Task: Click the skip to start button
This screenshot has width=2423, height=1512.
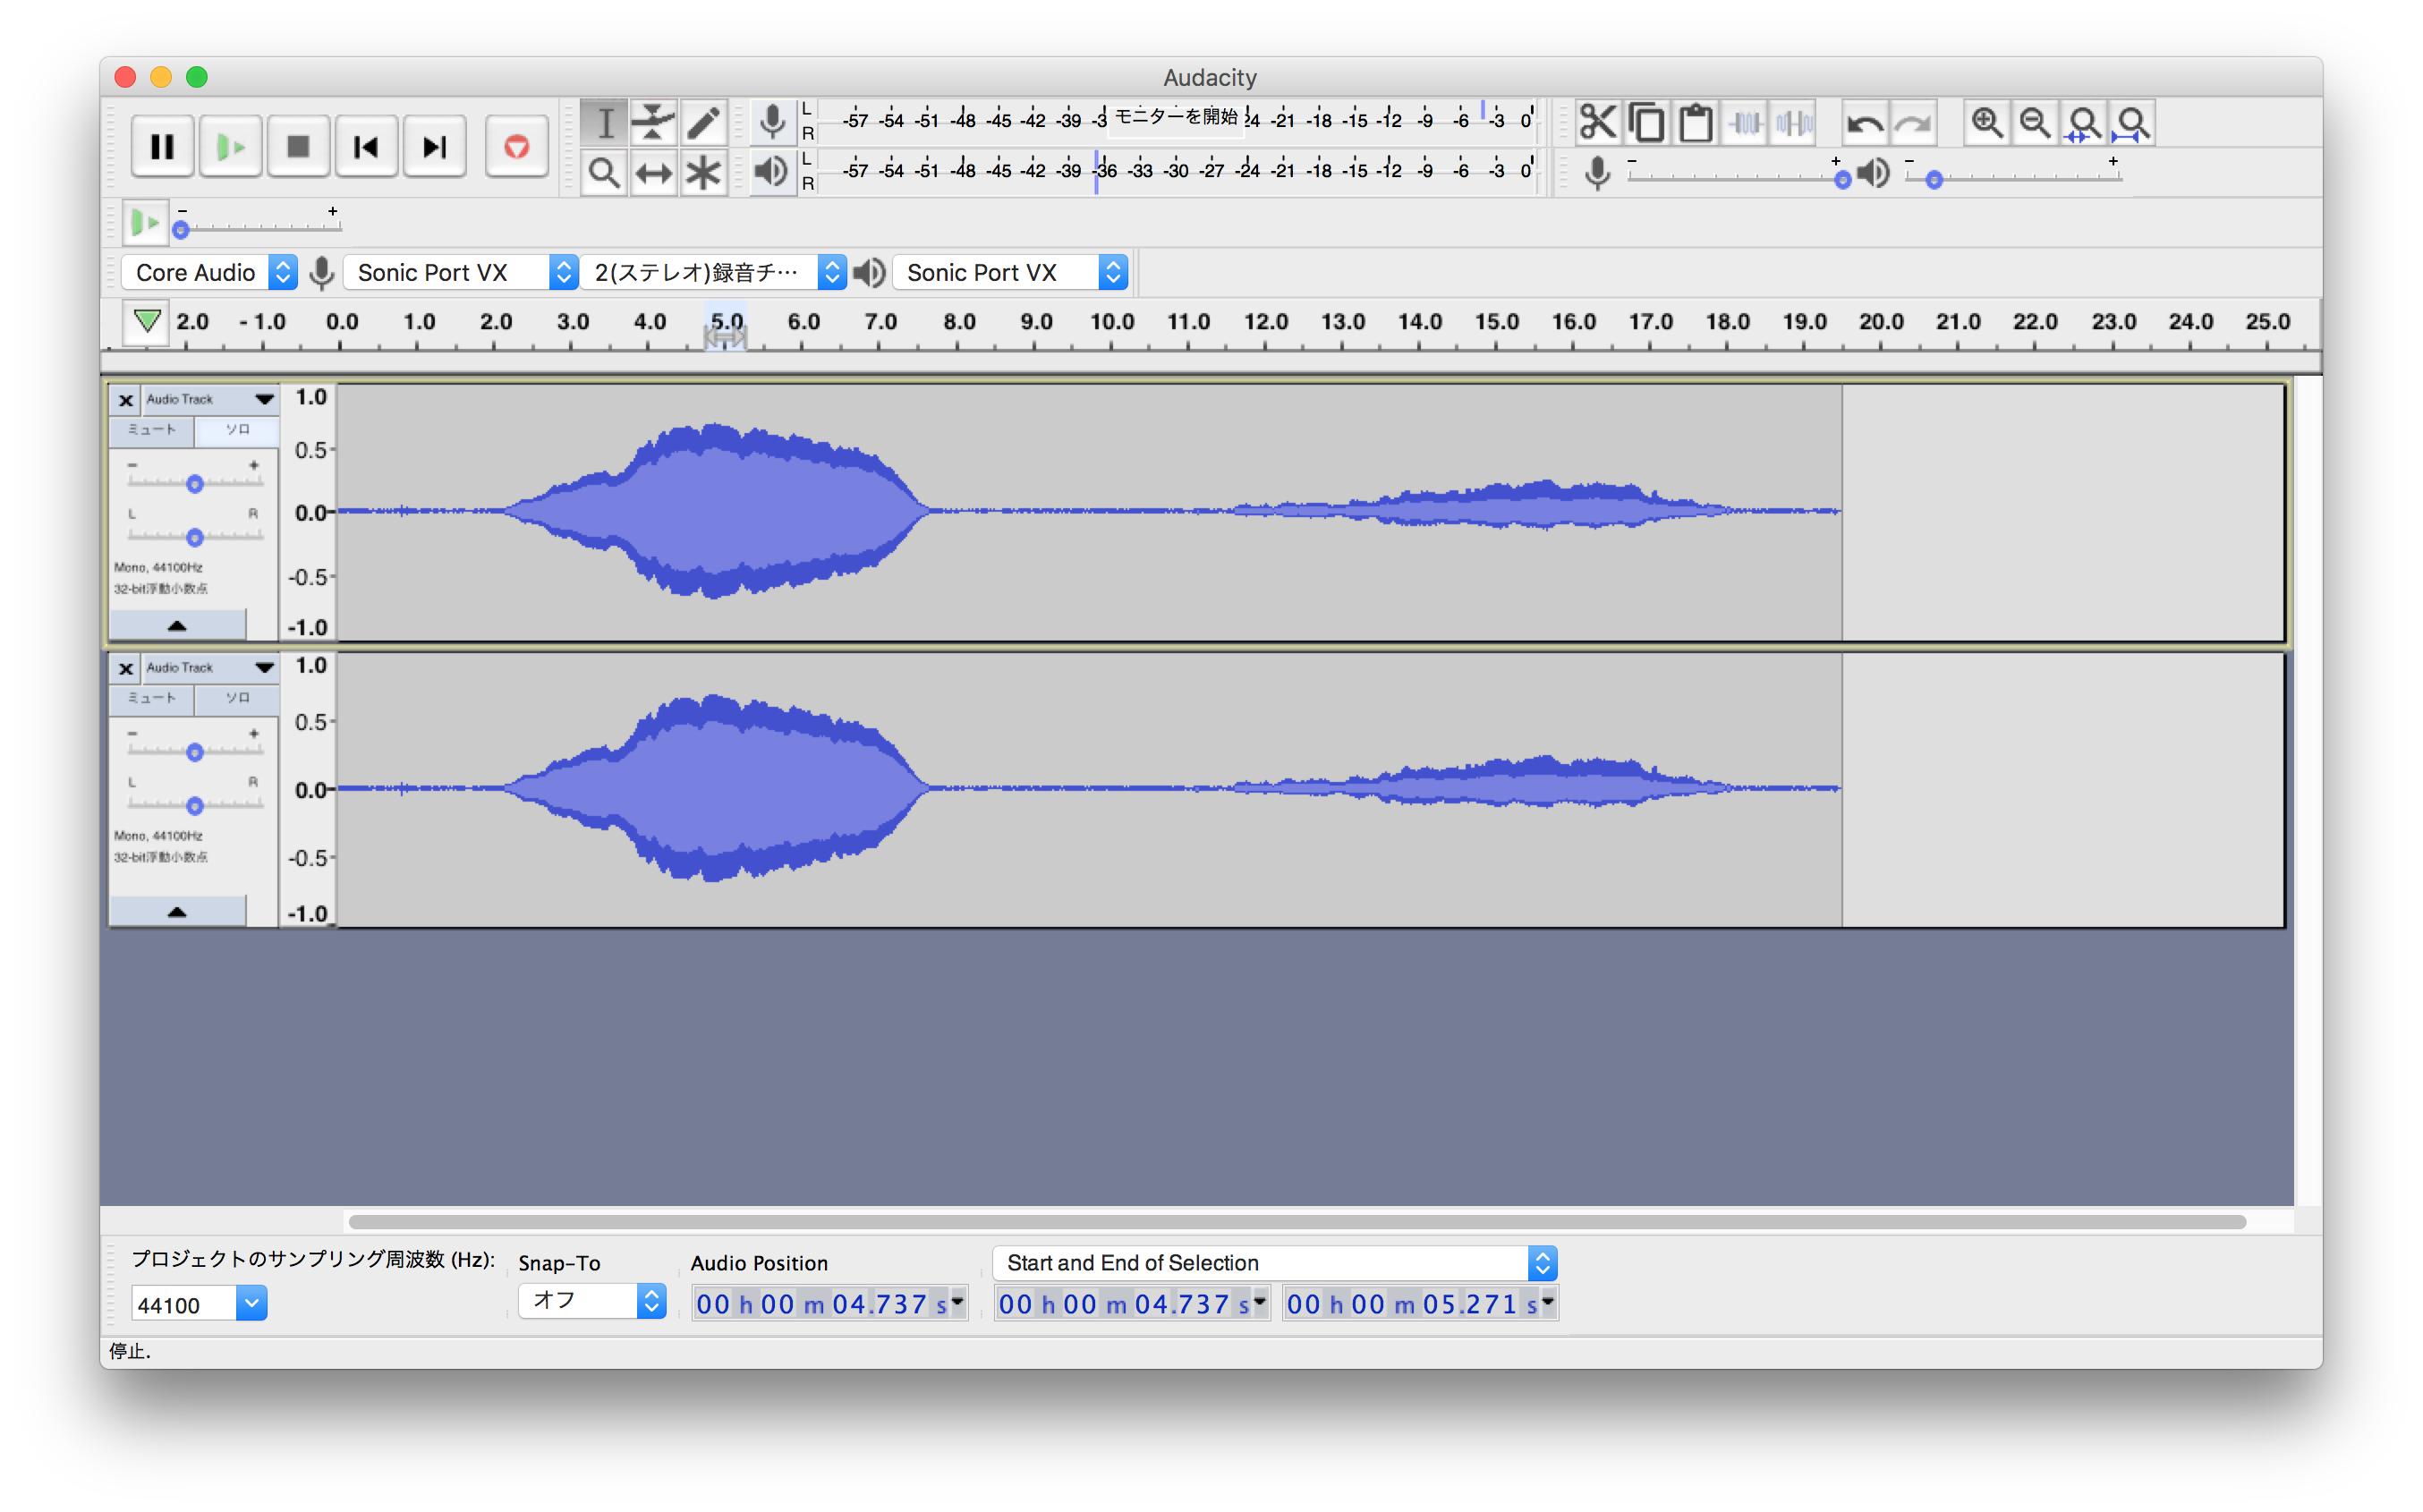Action: point(364,147)
